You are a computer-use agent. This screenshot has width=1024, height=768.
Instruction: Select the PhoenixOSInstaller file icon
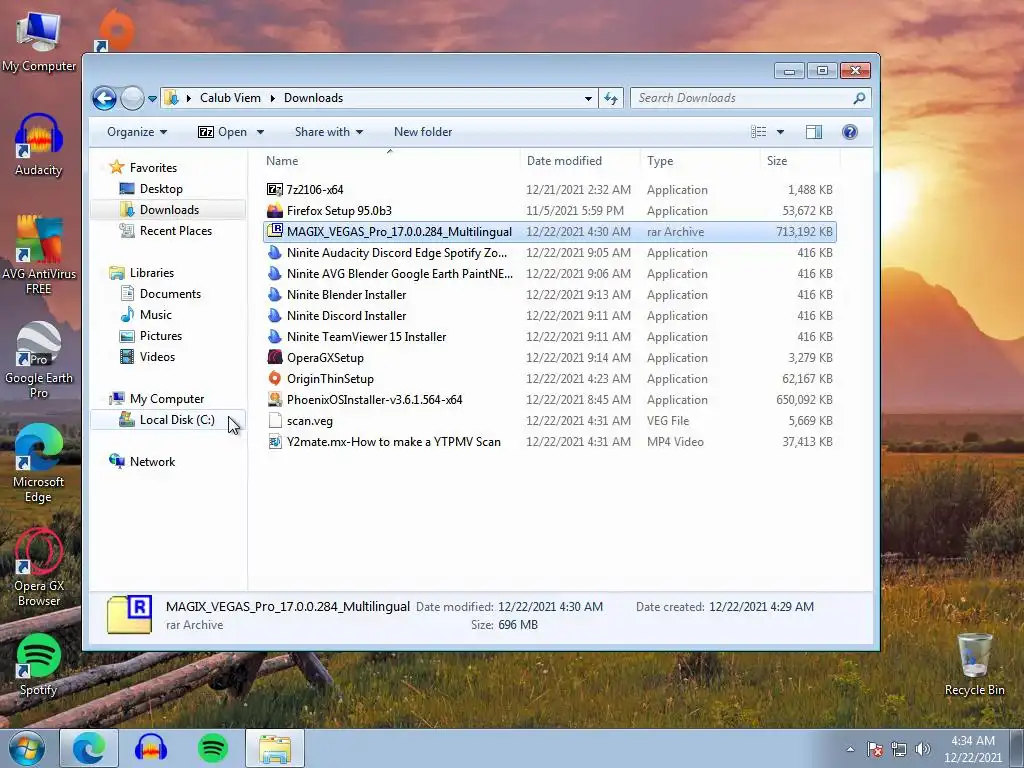pos(275,400)
